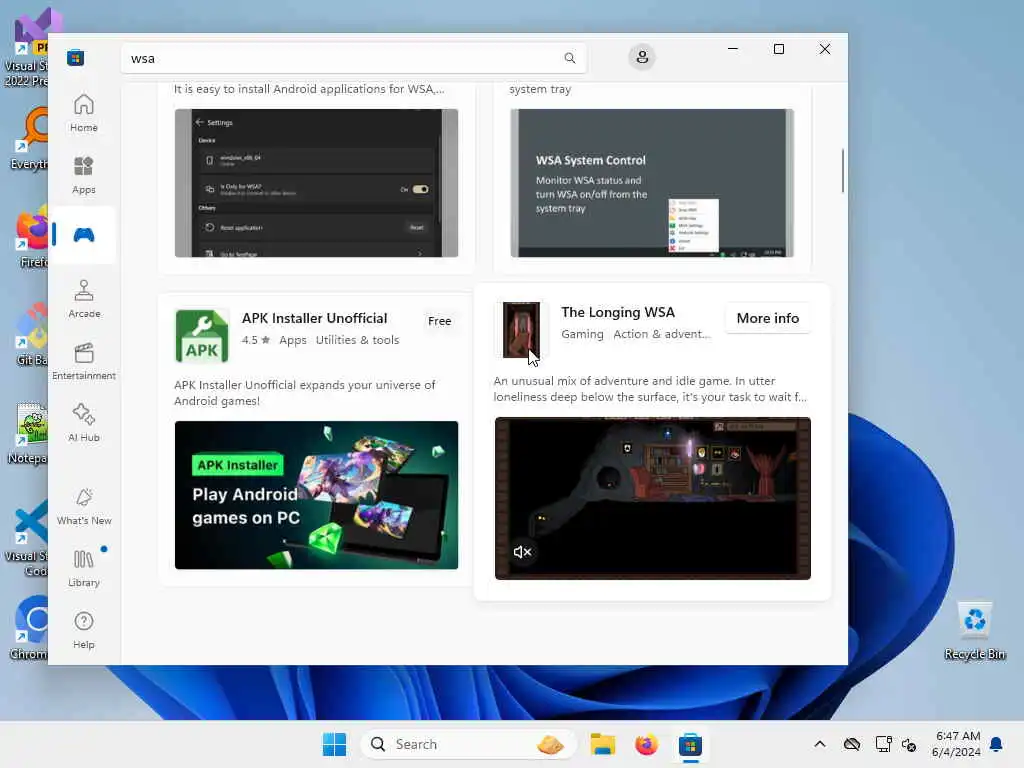Open Recycle Bin on desktop
The image size is (1024, 768).
click(974, 631)
